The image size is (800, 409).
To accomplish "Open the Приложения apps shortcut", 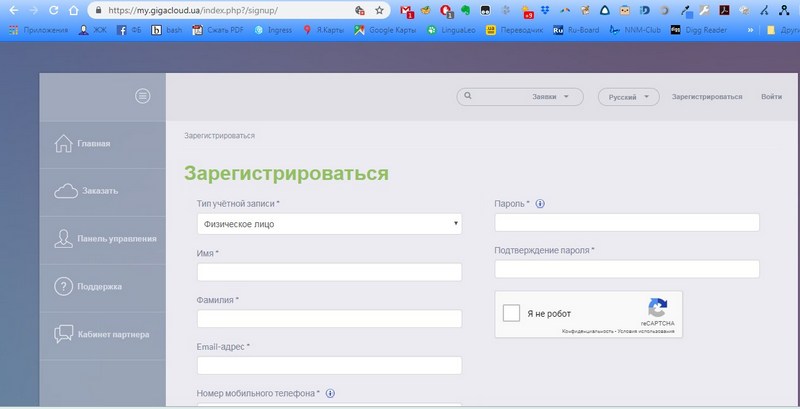I will [x=38, y=30].
